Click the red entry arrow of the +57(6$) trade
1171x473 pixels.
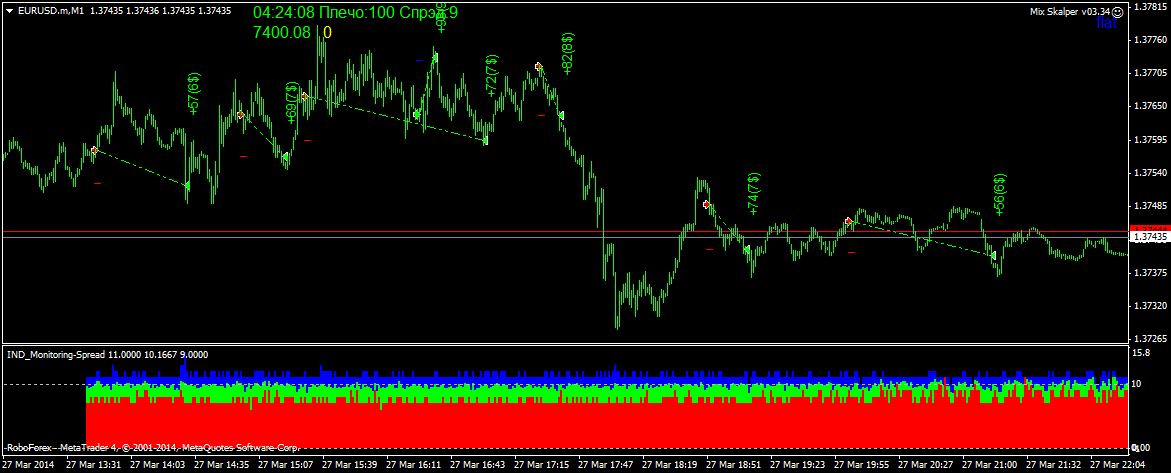pyautogui.click(x=94, y=150)
